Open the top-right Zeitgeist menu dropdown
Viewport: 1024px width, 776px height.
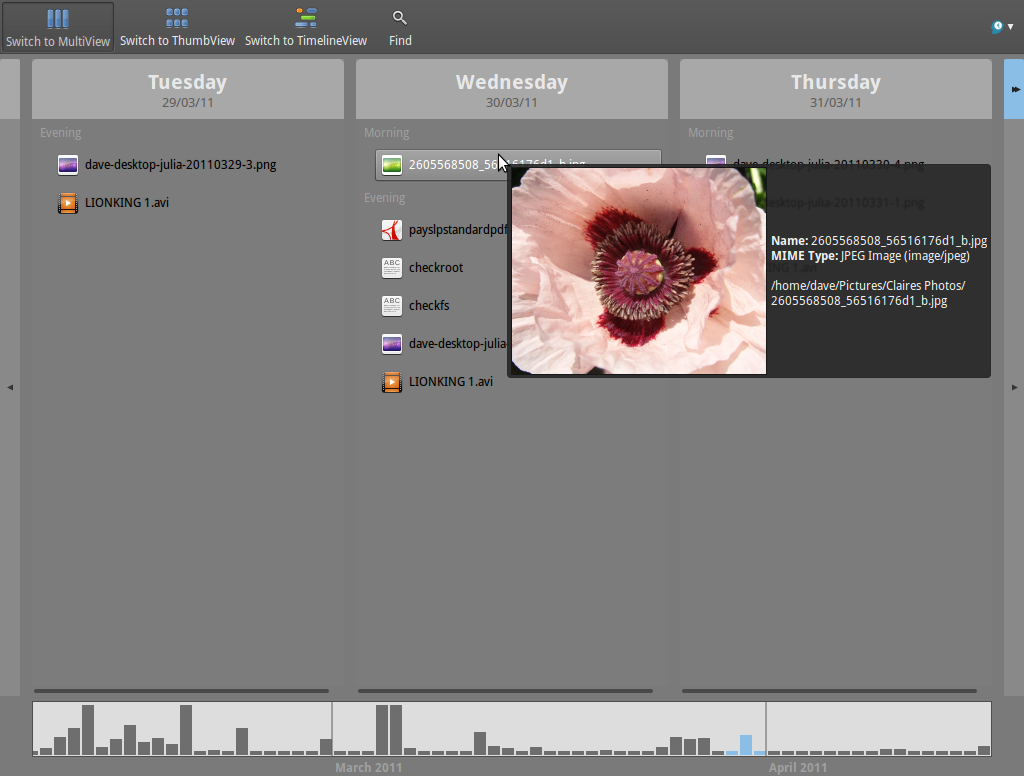[x=1002, y=27]
